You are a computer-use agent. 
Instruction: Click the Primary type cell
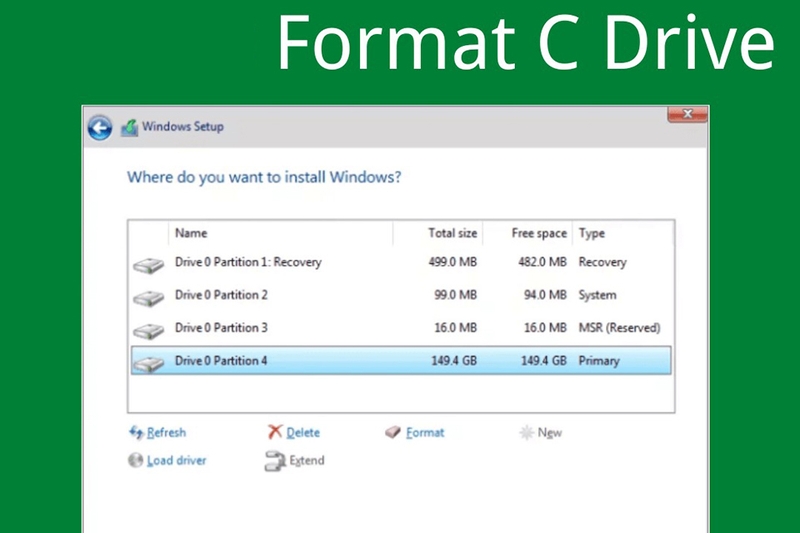tap(599, 361)
